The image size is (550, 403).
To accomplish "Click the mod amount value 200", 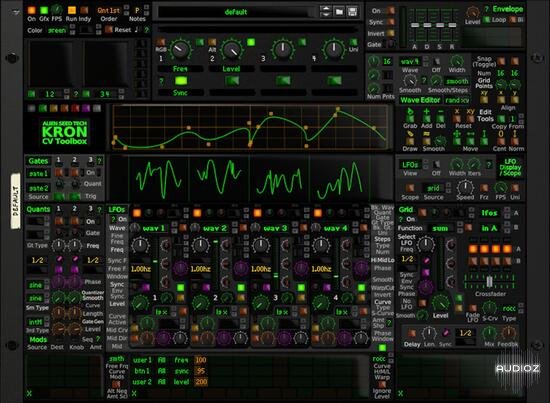I will 201,382.
